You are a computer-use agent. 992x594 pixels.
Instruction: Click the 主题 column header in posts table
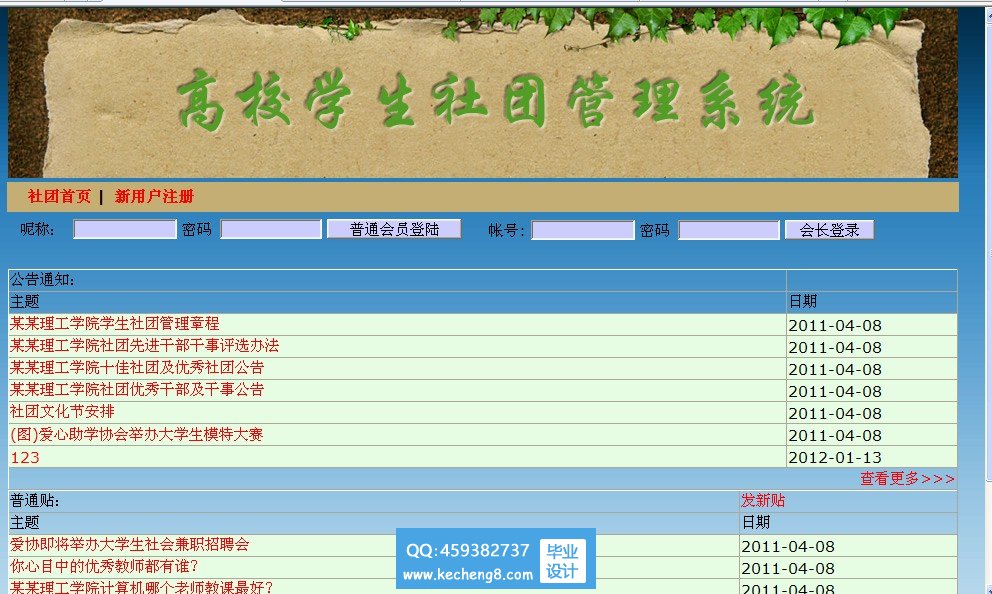pyautogui.click(x=374, y=523)
